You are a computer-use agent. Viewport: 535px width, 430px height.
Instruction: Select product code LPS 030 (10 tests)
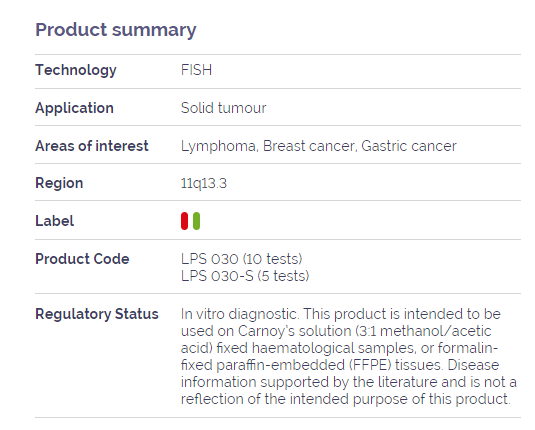[242, 259]
